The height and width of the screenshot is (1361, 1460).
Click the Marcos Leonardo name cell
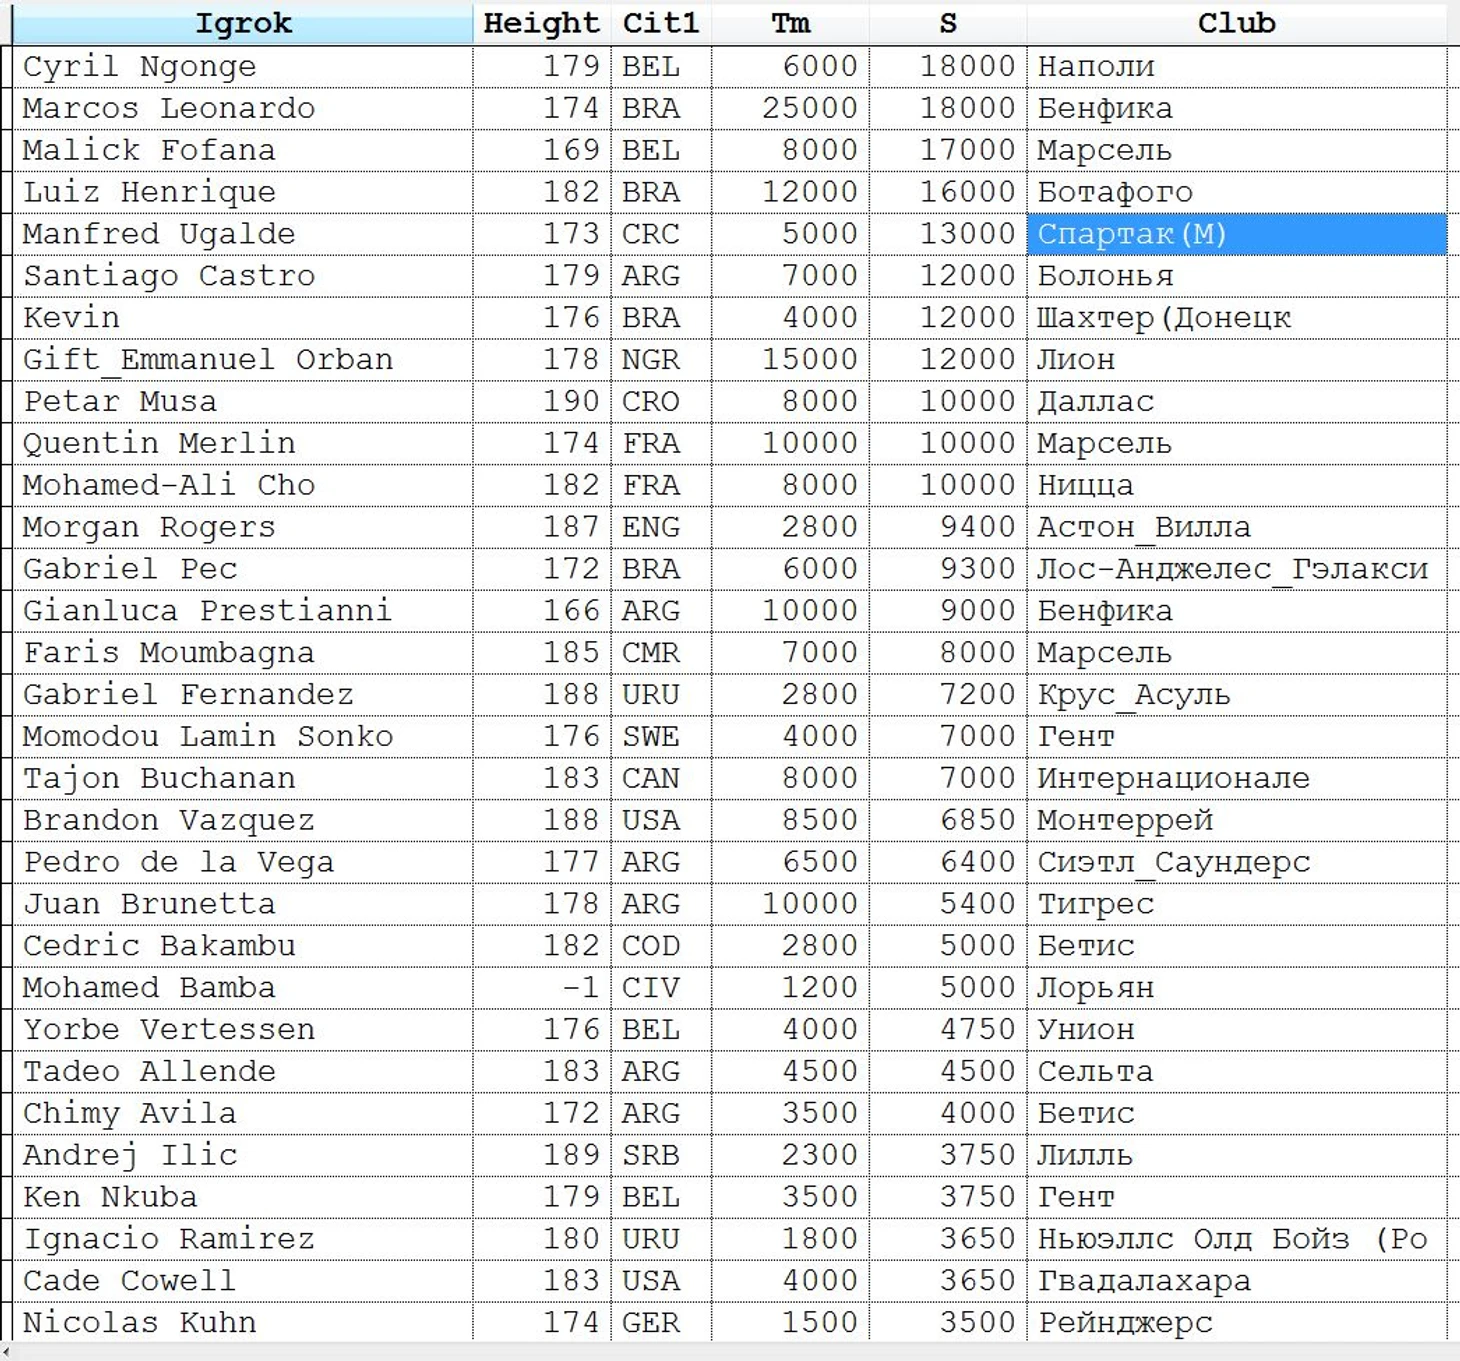(x=169, y=109)
